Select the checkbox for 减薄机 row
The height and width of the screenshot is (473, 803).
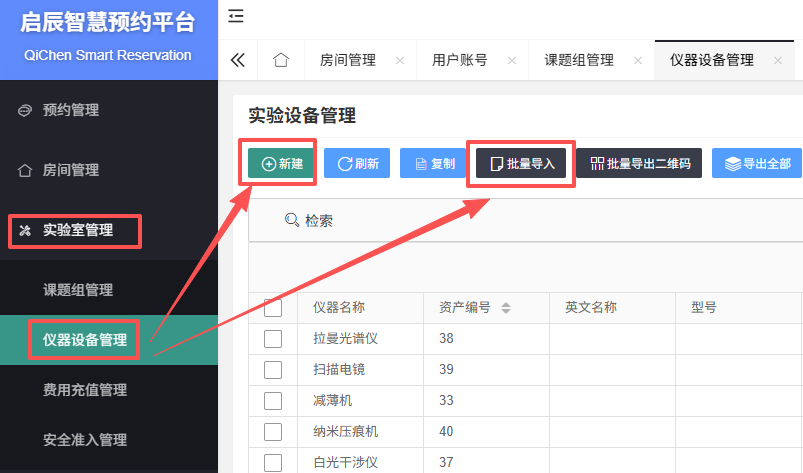pos(273,401)
